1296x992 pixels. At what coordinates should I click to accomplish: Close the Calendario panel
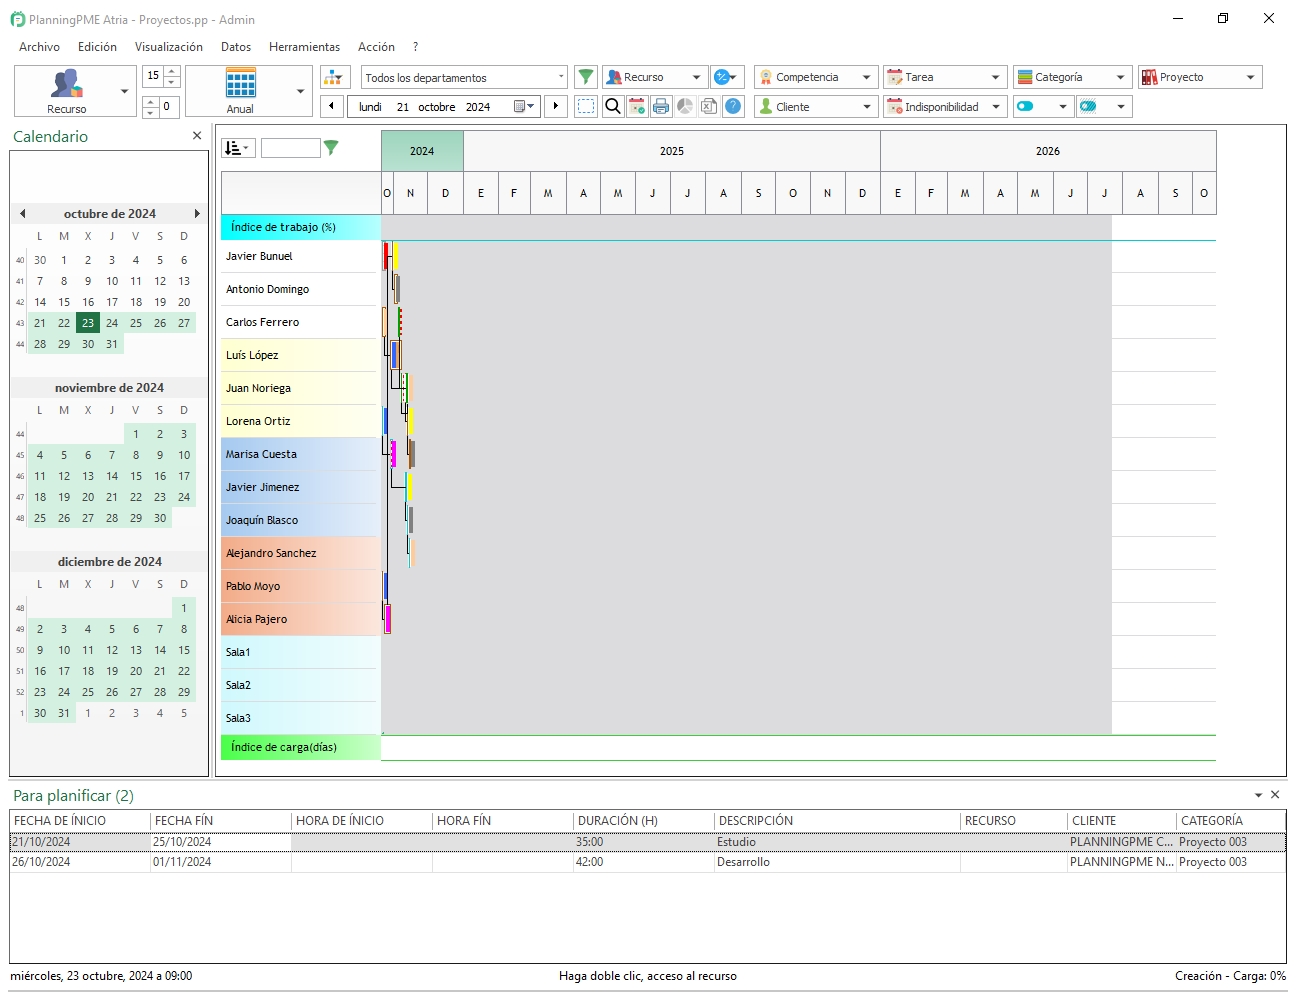(197, 136)
